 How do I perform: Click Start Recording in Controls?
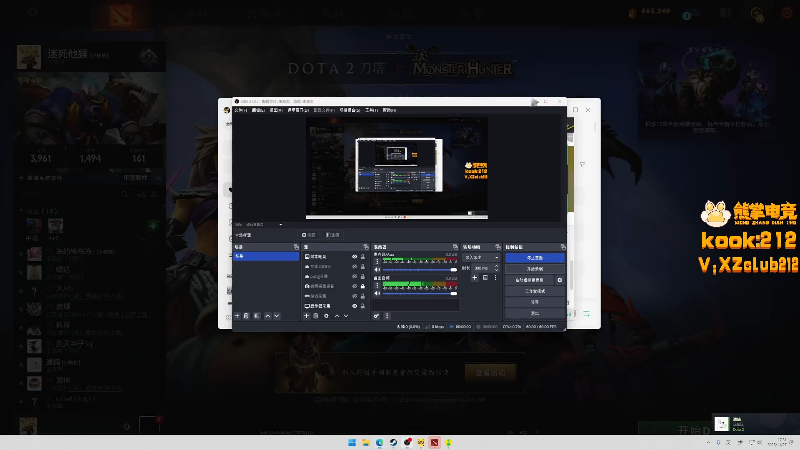(535, 269)
